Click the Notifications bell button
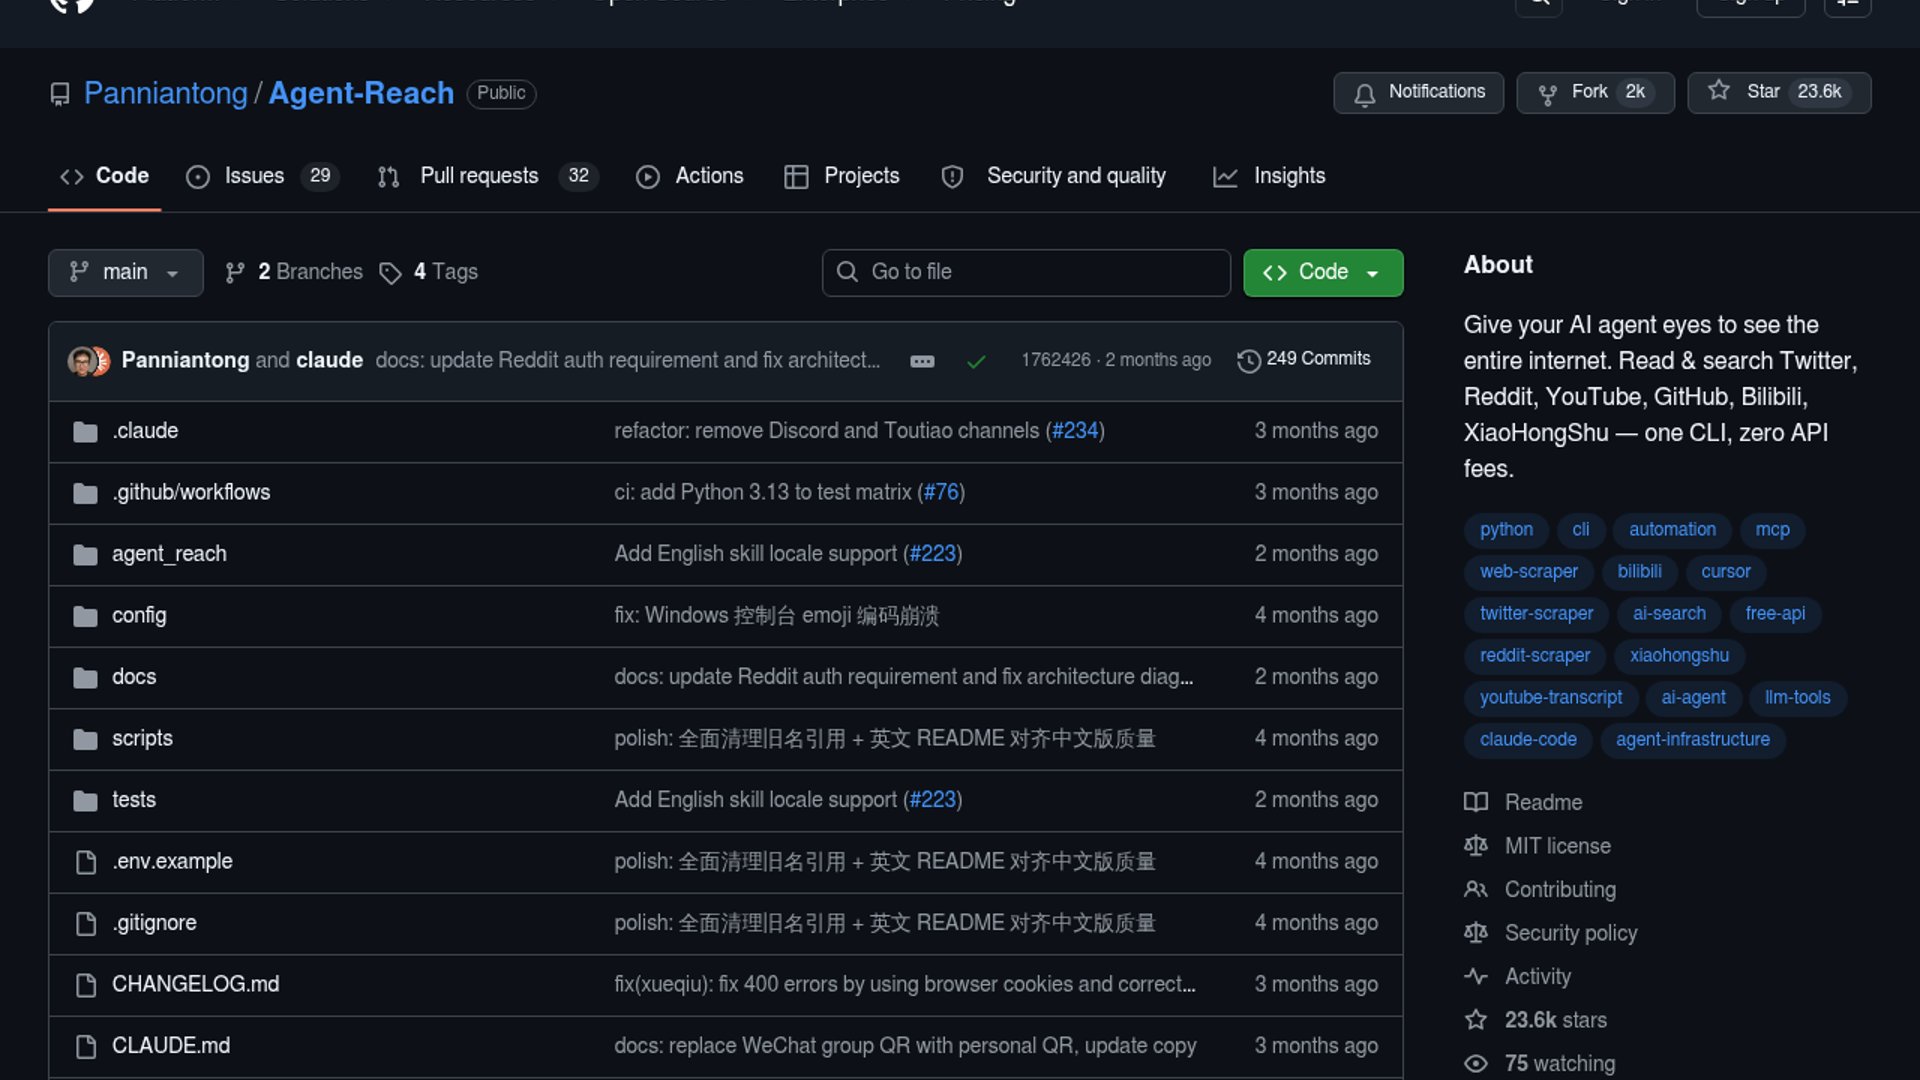The height and width of the screenshot is (1080, 1920). 1418,93
